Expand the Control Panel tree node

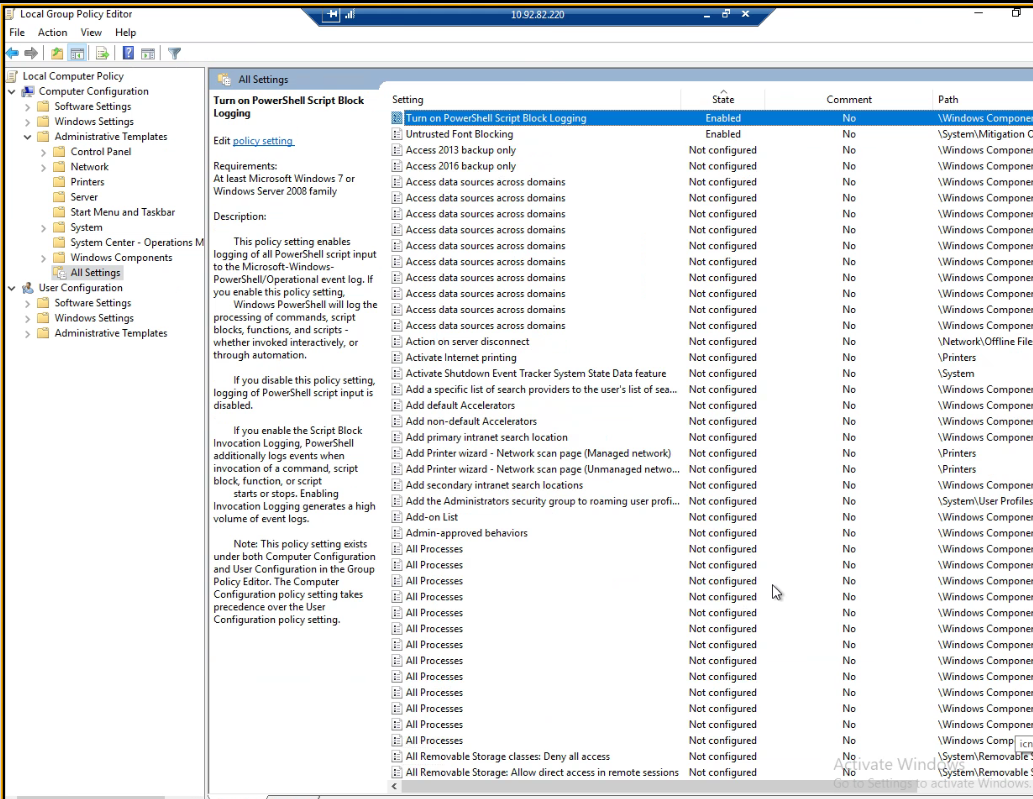[42, 151]
